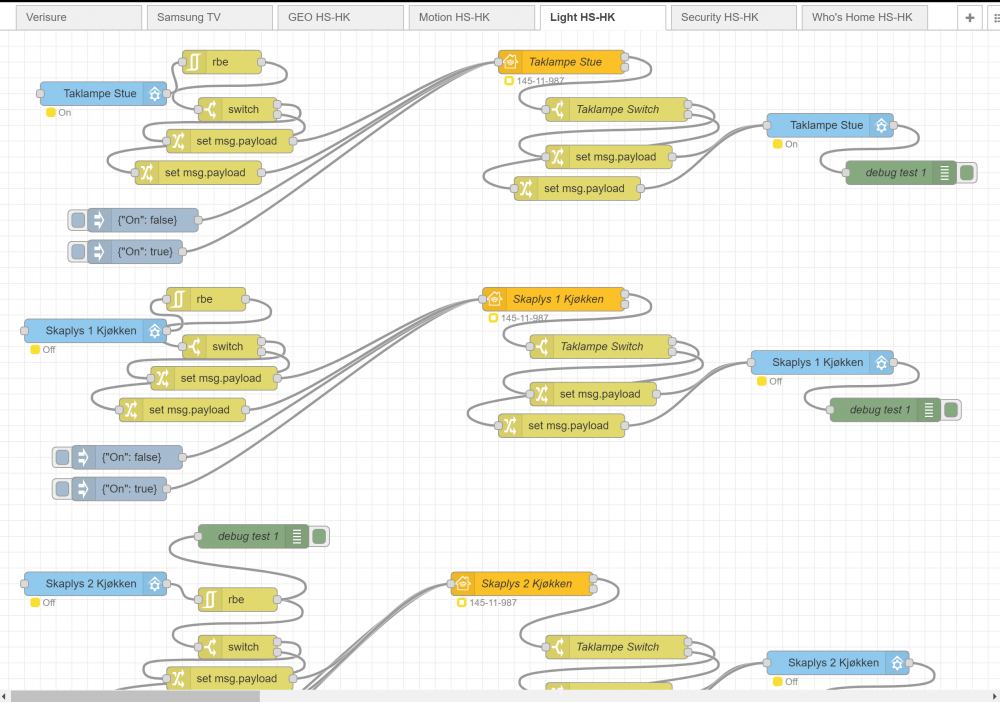Image resolution: width=1000 pixels, height=702 pixels.
Task: Trigger topmost {"On": false} inject button
Action: [x=78, y=221]
